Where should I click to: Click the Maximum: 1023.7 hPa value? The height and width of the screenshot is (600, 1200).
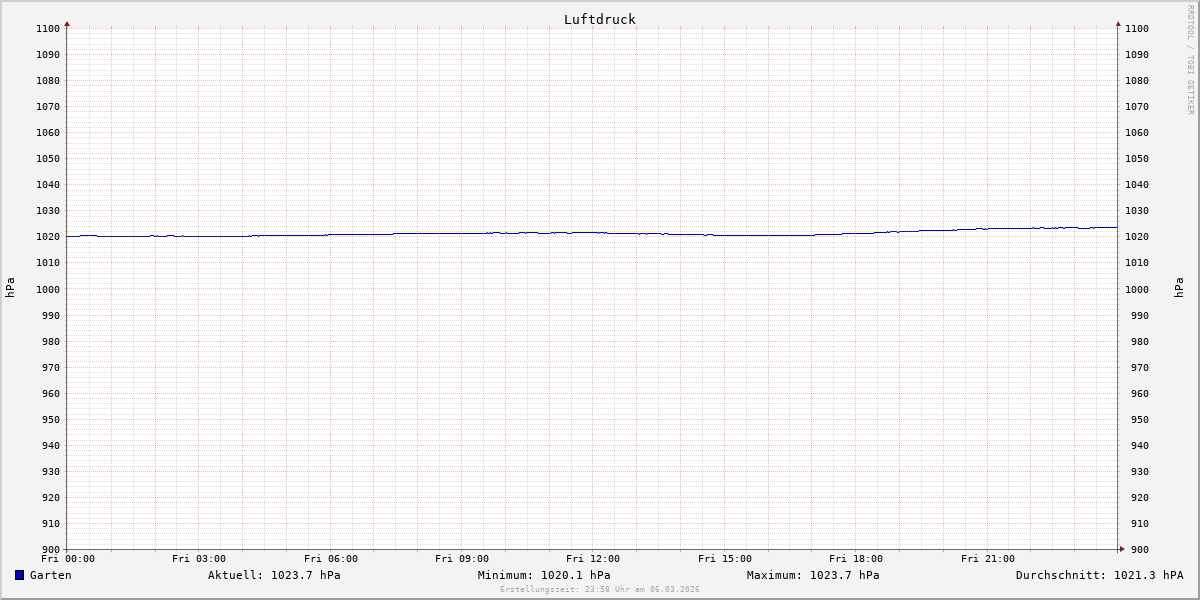coord(813,575)
